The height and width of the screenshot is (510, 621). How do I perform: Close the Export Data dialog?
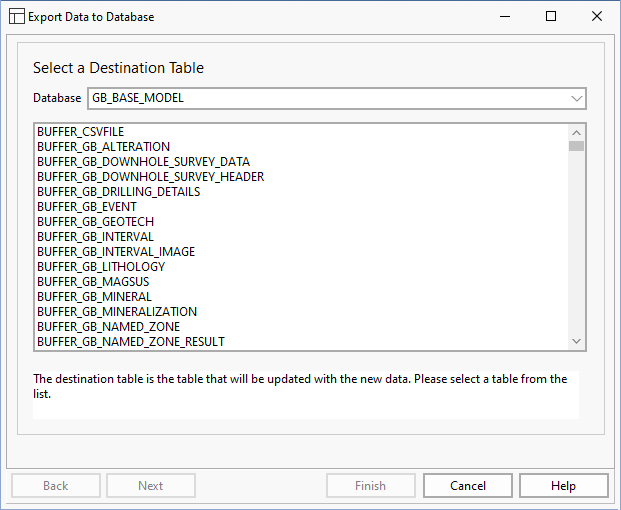coord(597,17)
